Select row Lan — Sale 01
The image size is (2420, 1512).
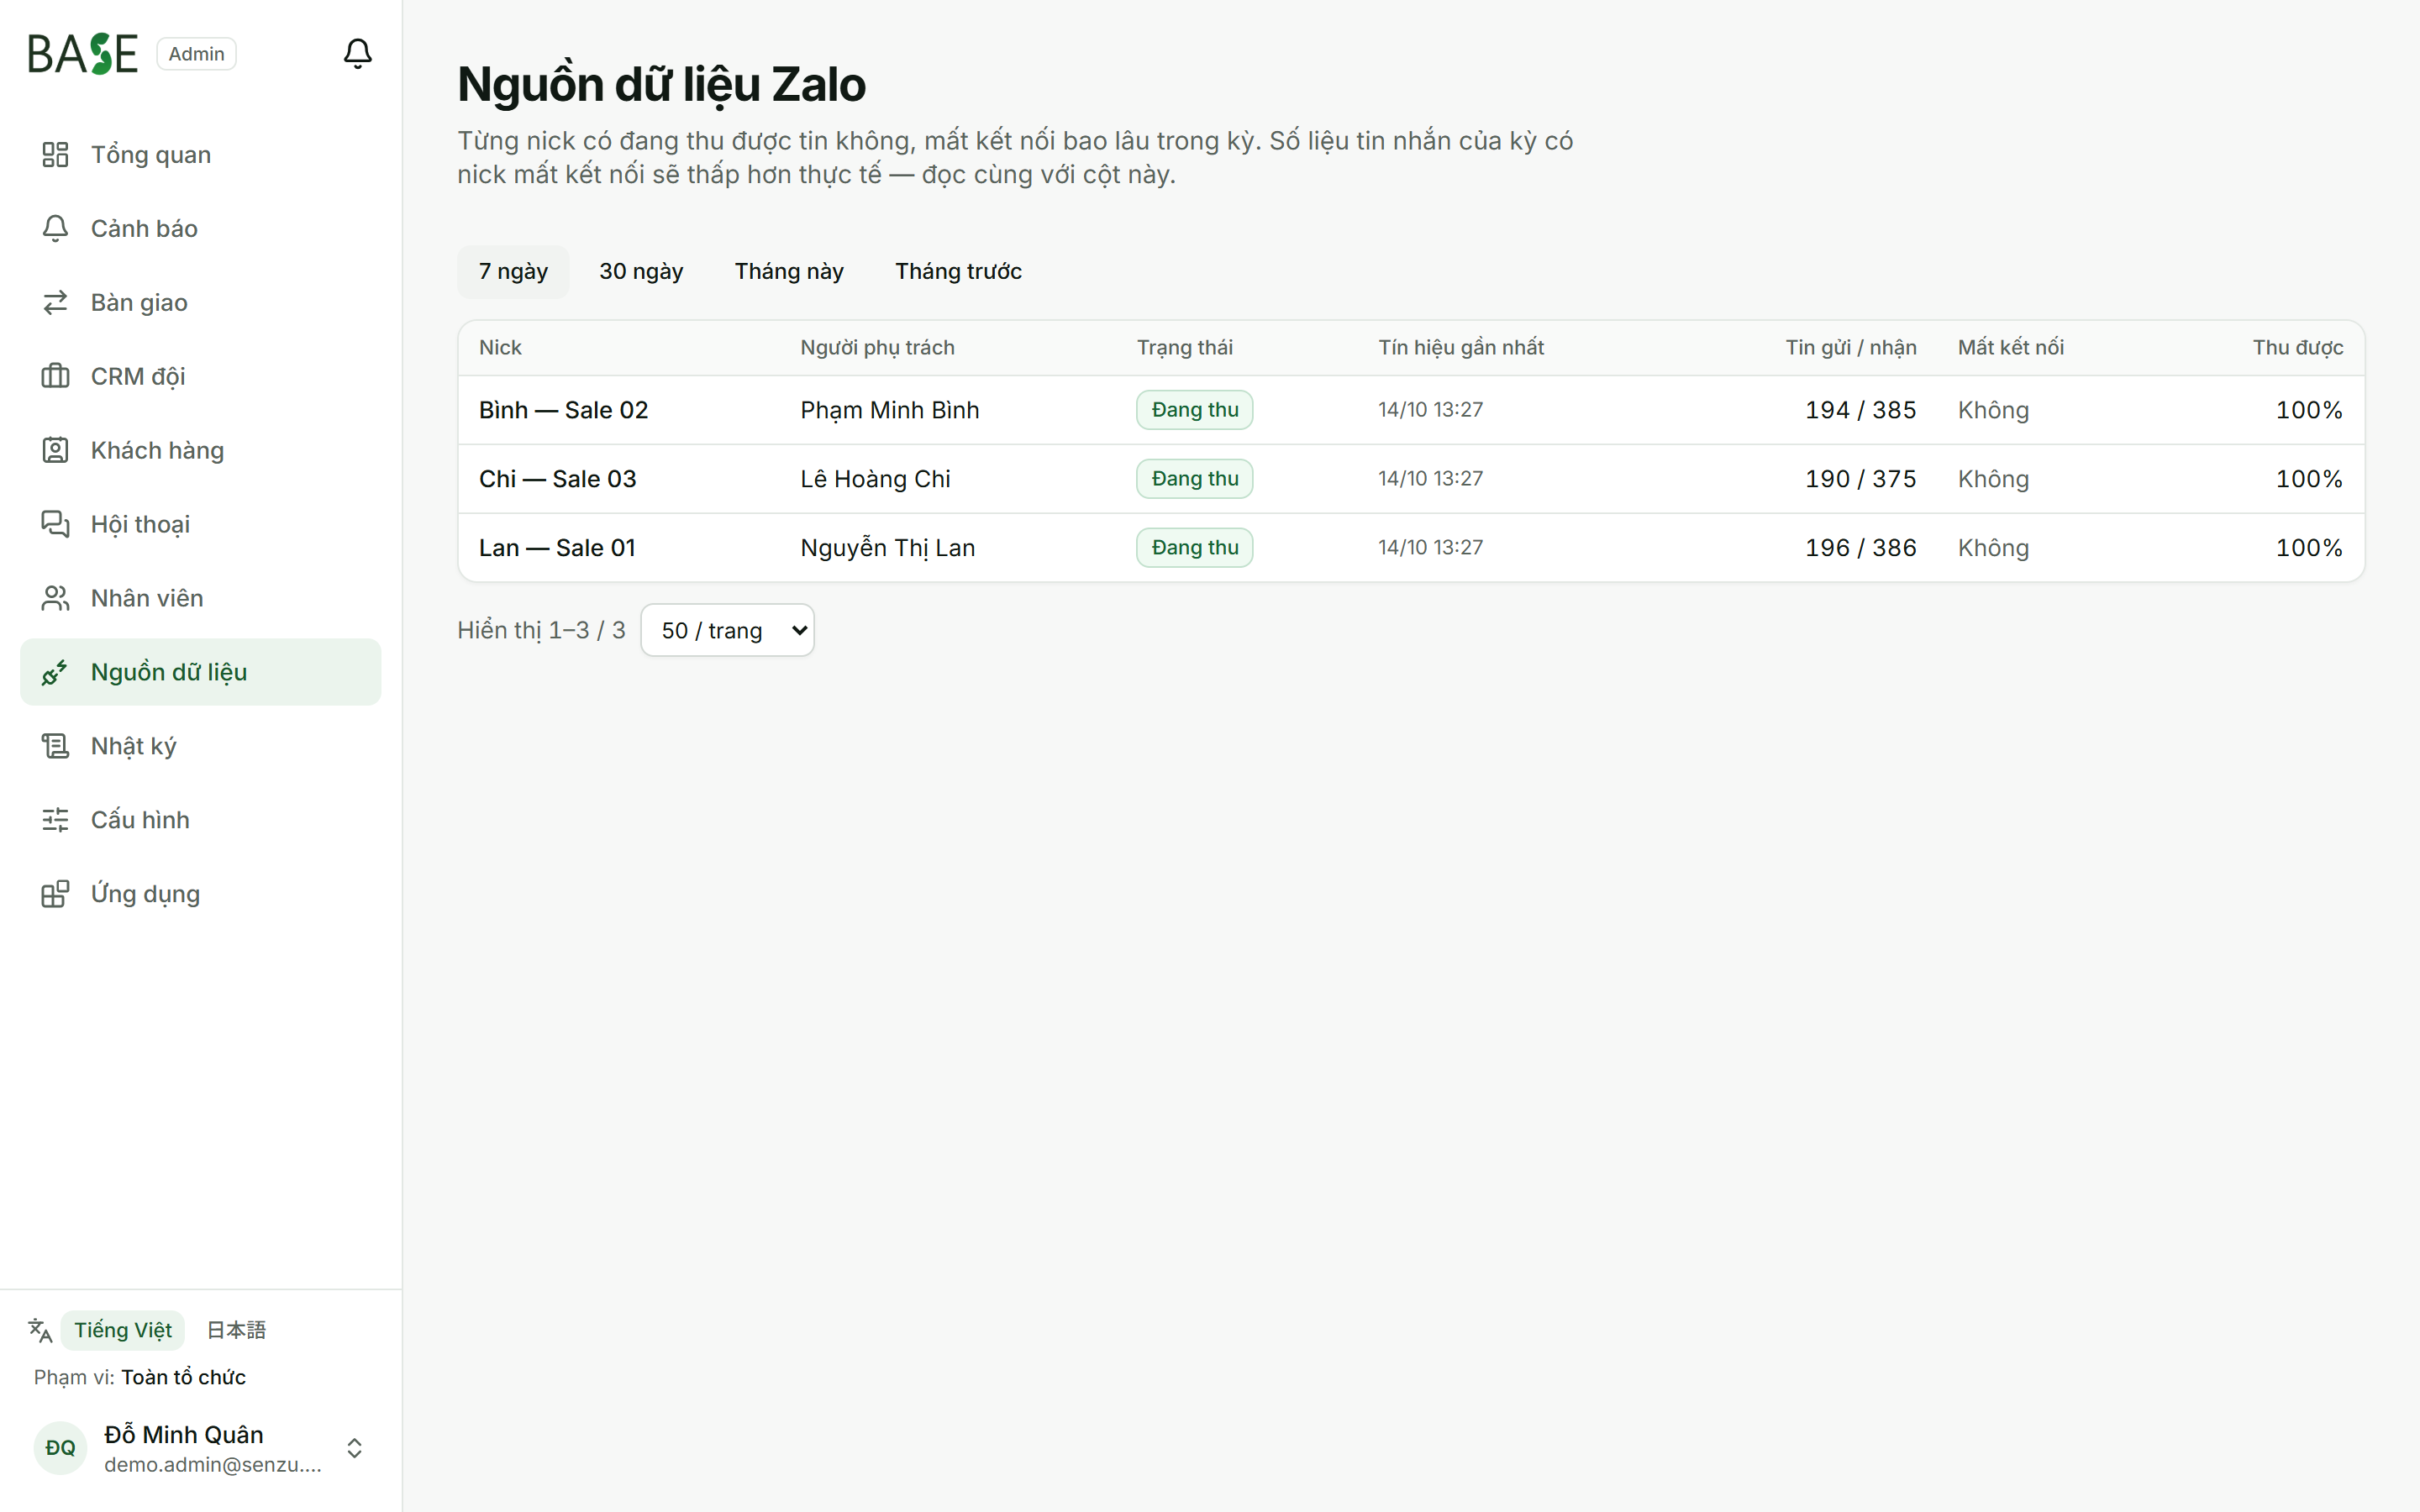tap(1411, 548)
